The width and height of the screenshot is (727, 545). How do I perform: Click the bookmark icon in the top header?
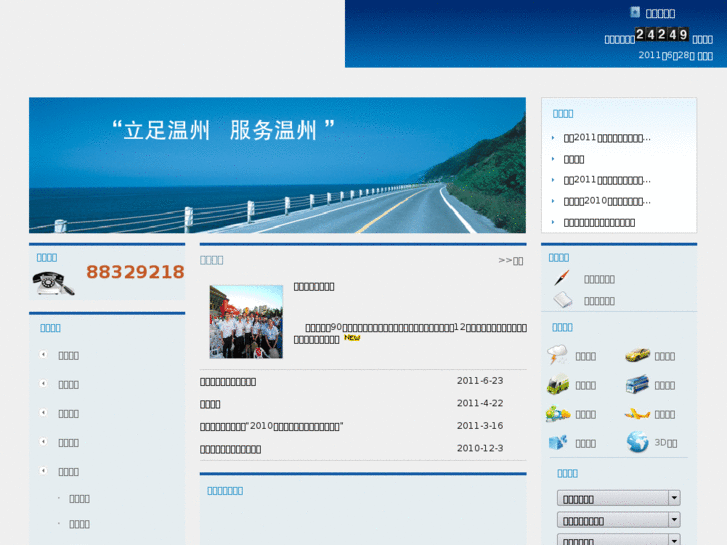pyautogui.click(x=635, y=12)
